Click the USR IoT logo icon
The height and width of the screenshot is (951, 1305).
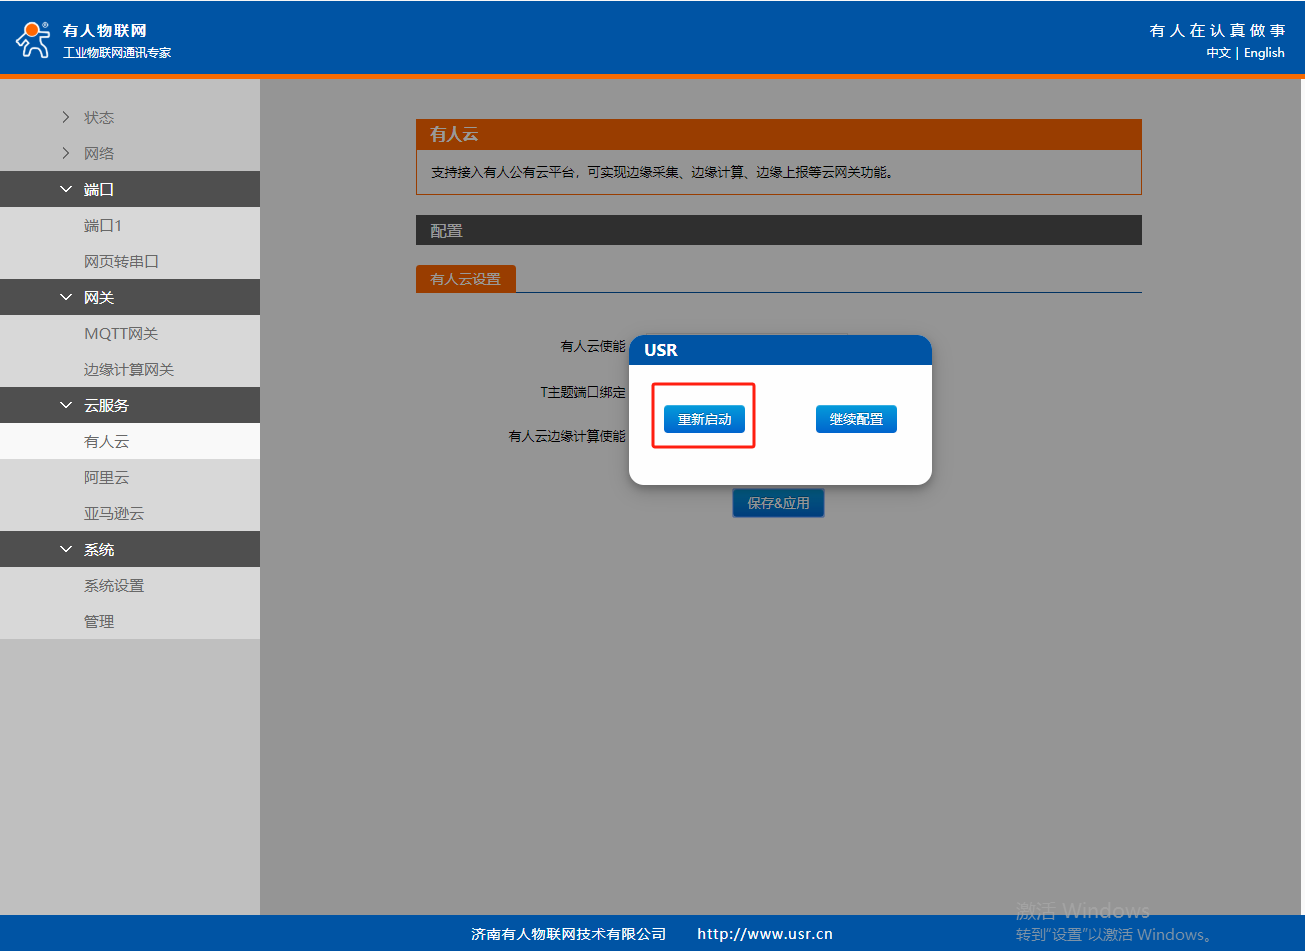(32, 39)
